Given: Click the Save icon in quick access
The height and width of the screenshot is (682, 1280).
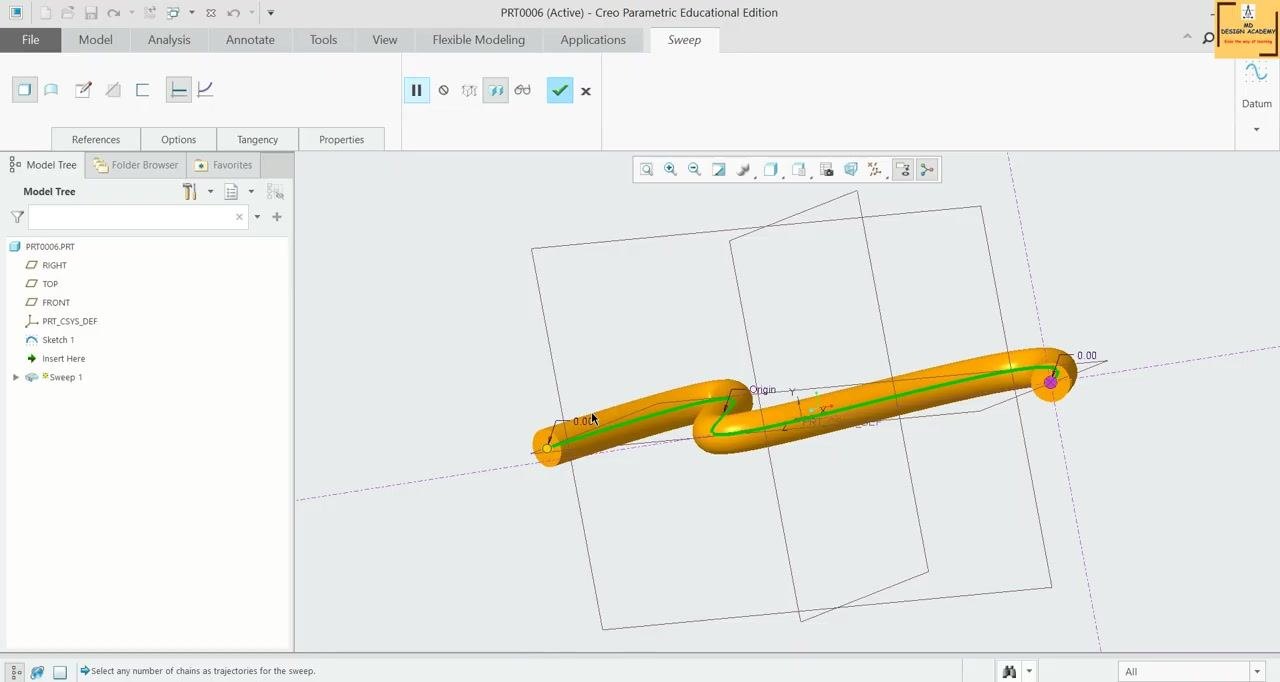Looking at the screenshot, I should coord(91,13).
